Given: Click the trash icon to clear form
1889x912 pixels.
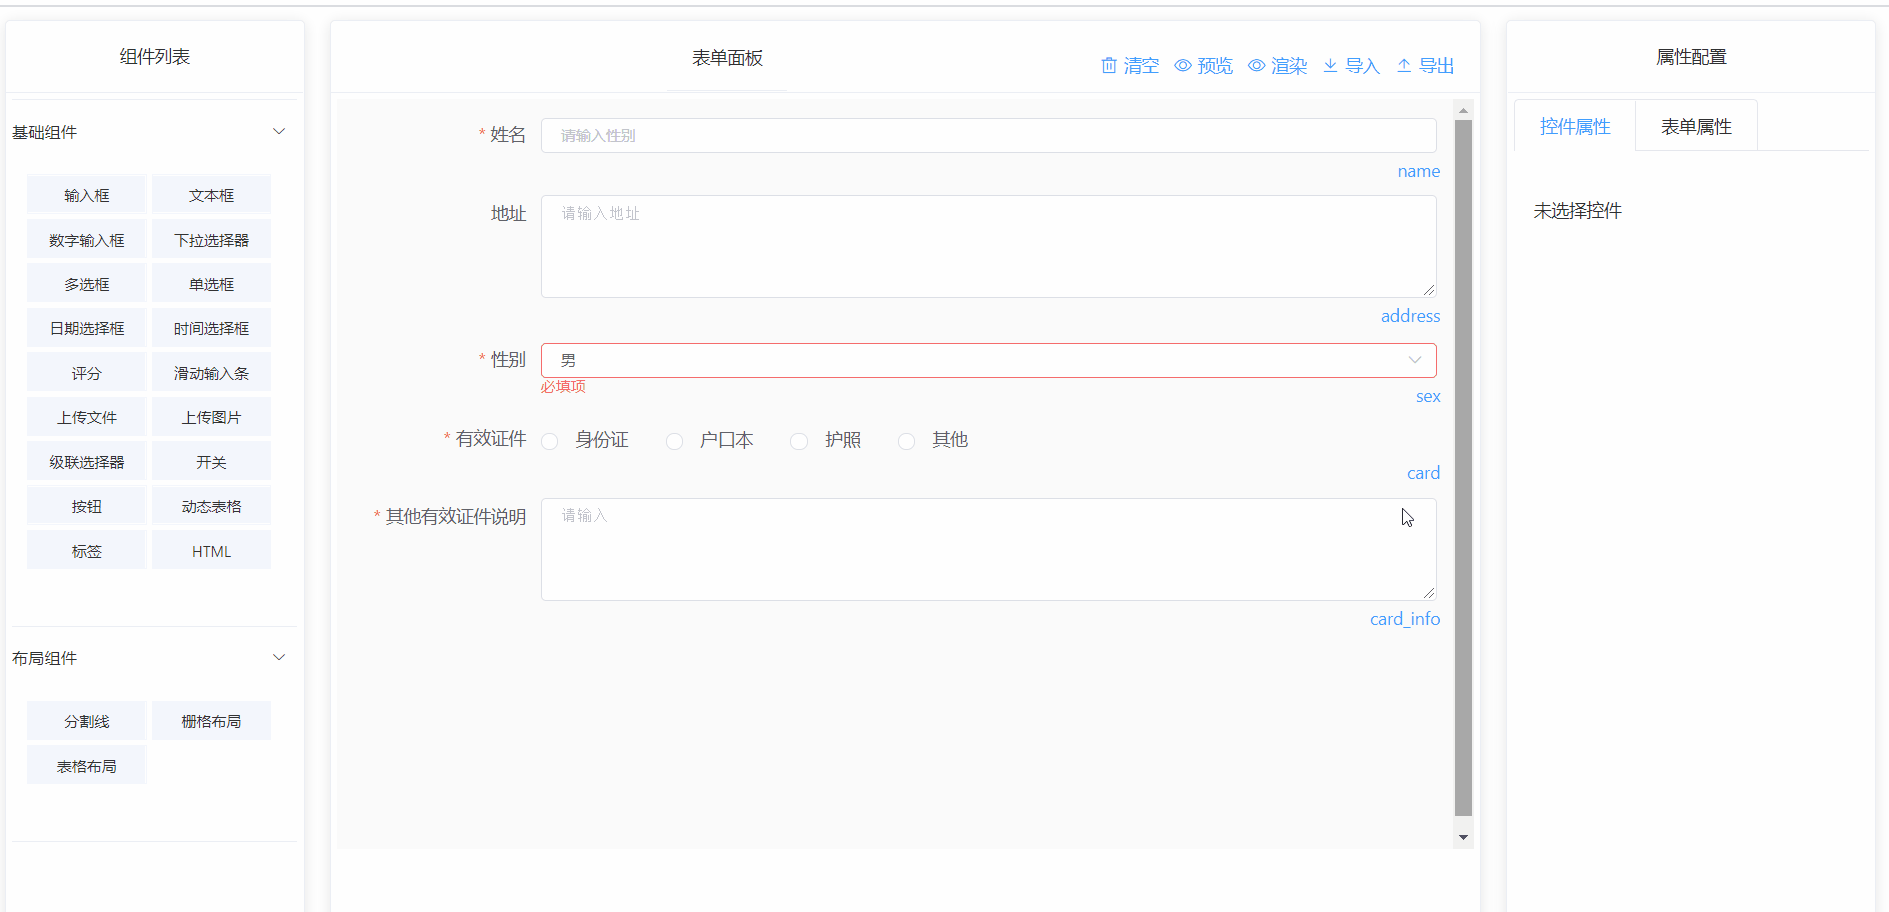Looking at the screenshot, I should coord(1109,66).
